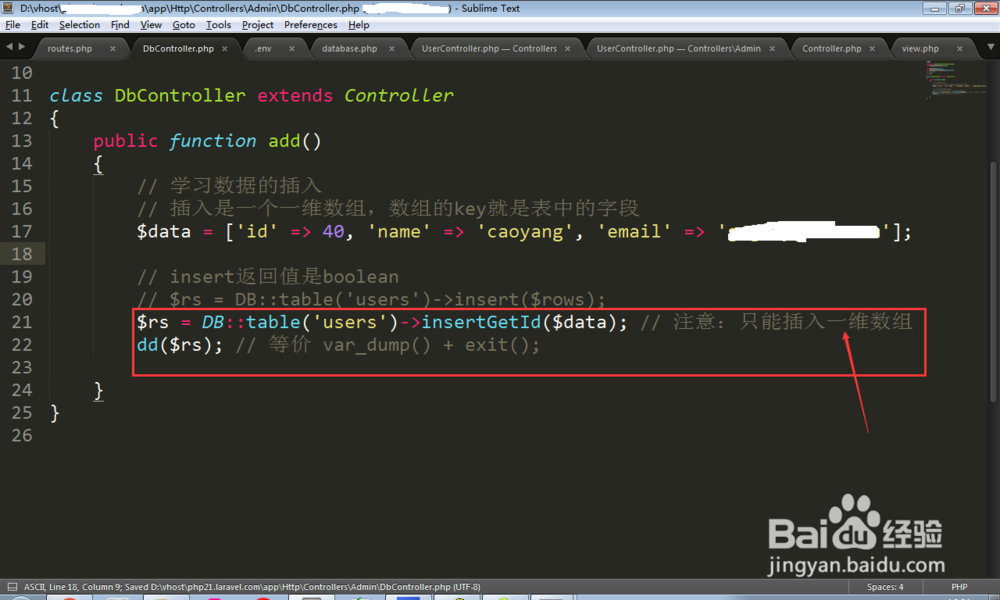
Task: Close the UserController.php — Controllers tab
Action: (x=568, y=48)
